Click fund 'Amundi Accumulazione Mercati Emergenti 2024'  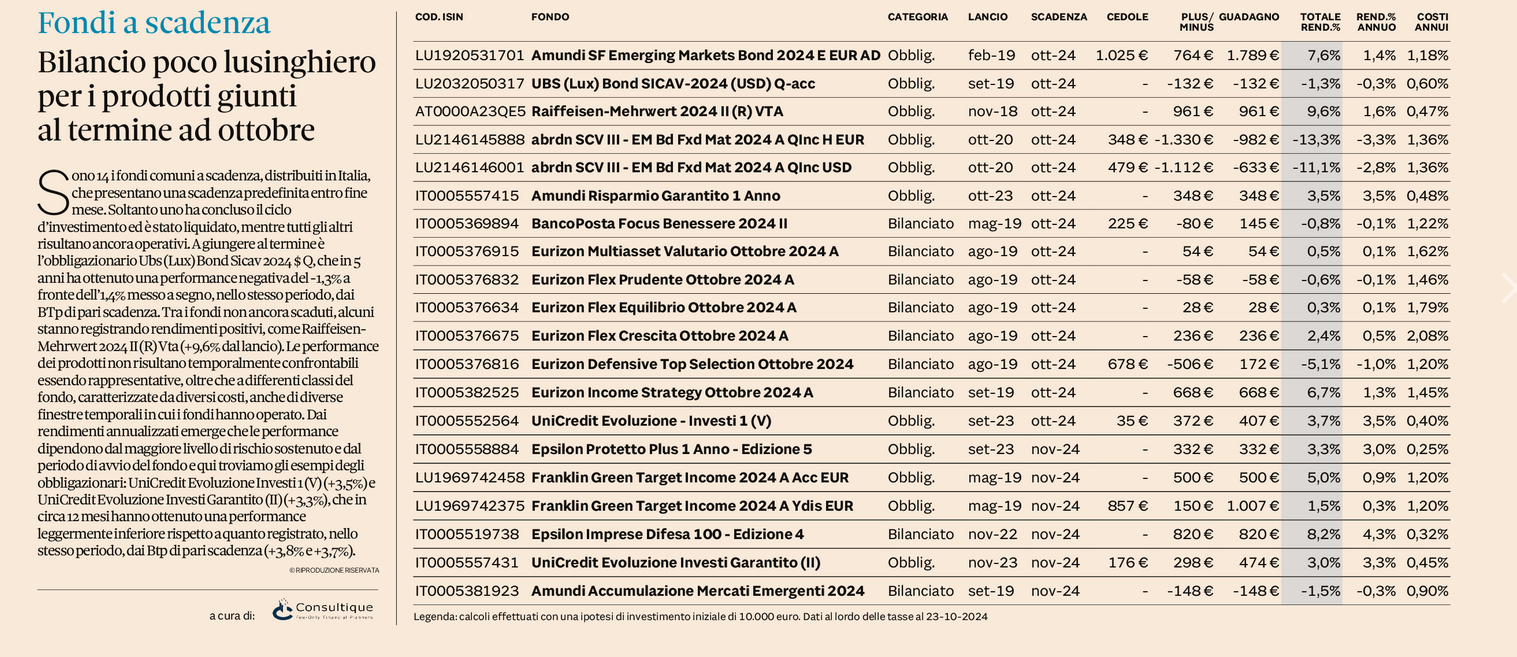pyautogui.click(x=698, y=591)
